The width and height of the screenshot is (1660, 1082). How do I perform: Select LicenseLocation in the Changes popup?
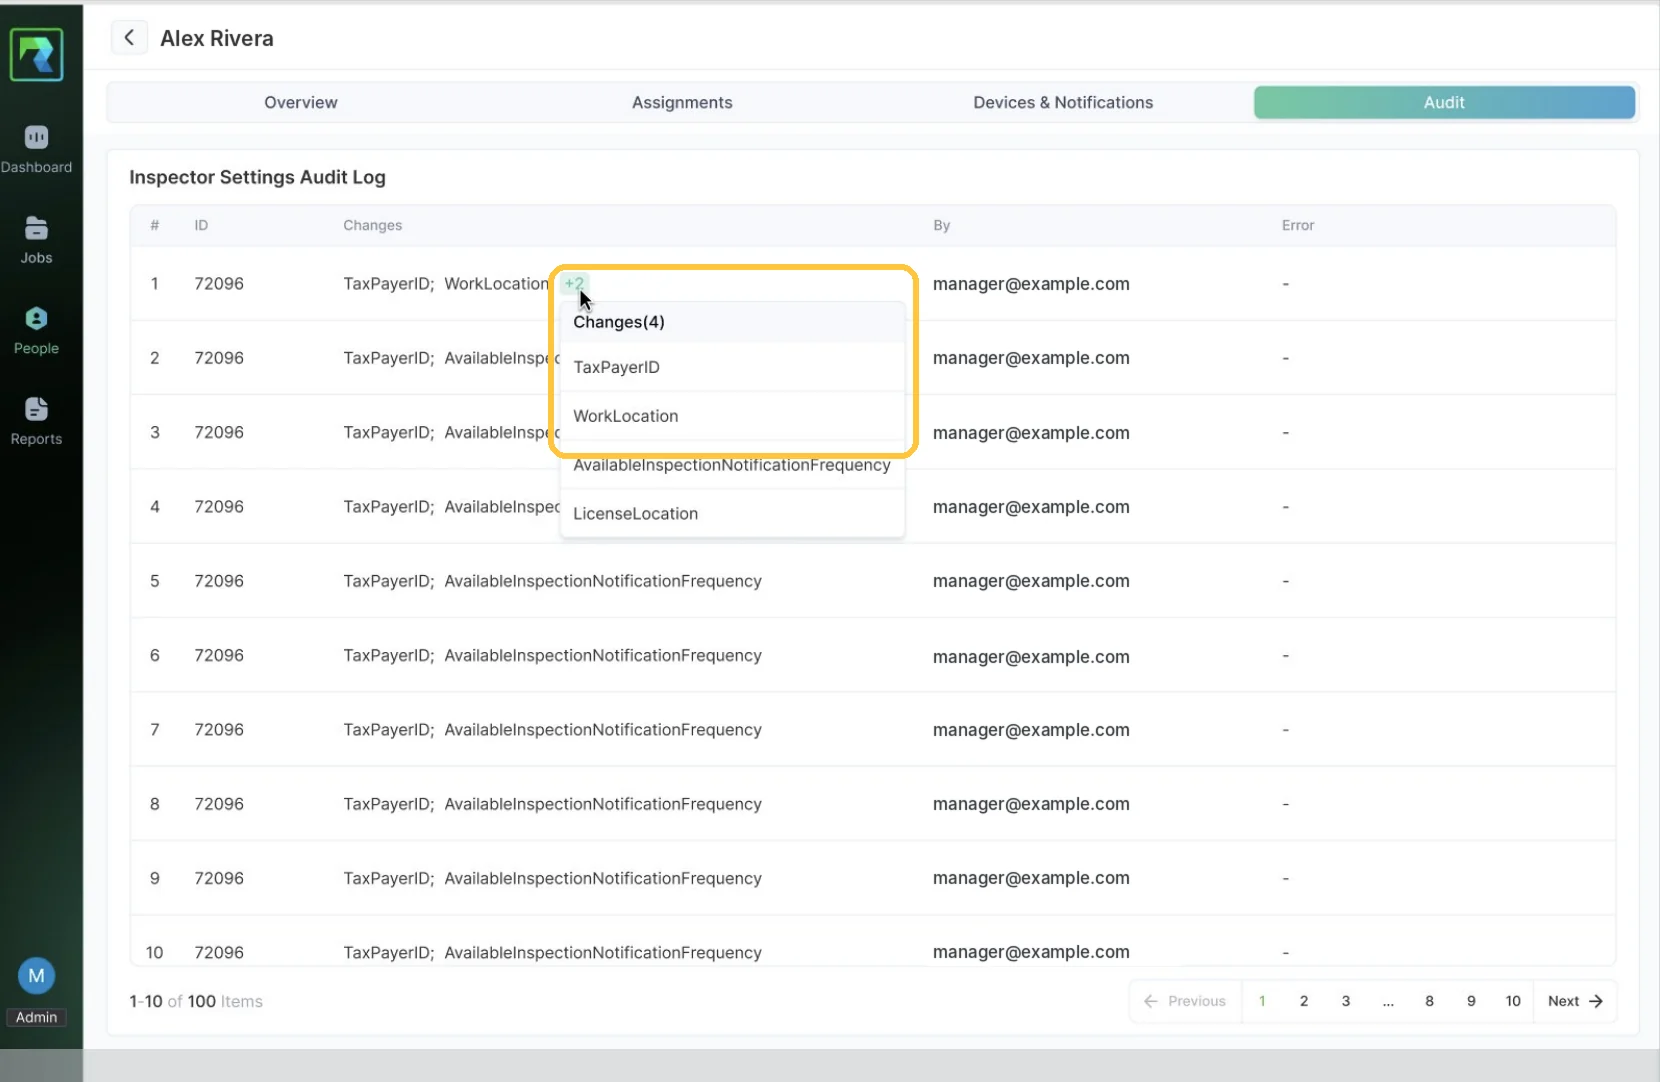[732, 514]
